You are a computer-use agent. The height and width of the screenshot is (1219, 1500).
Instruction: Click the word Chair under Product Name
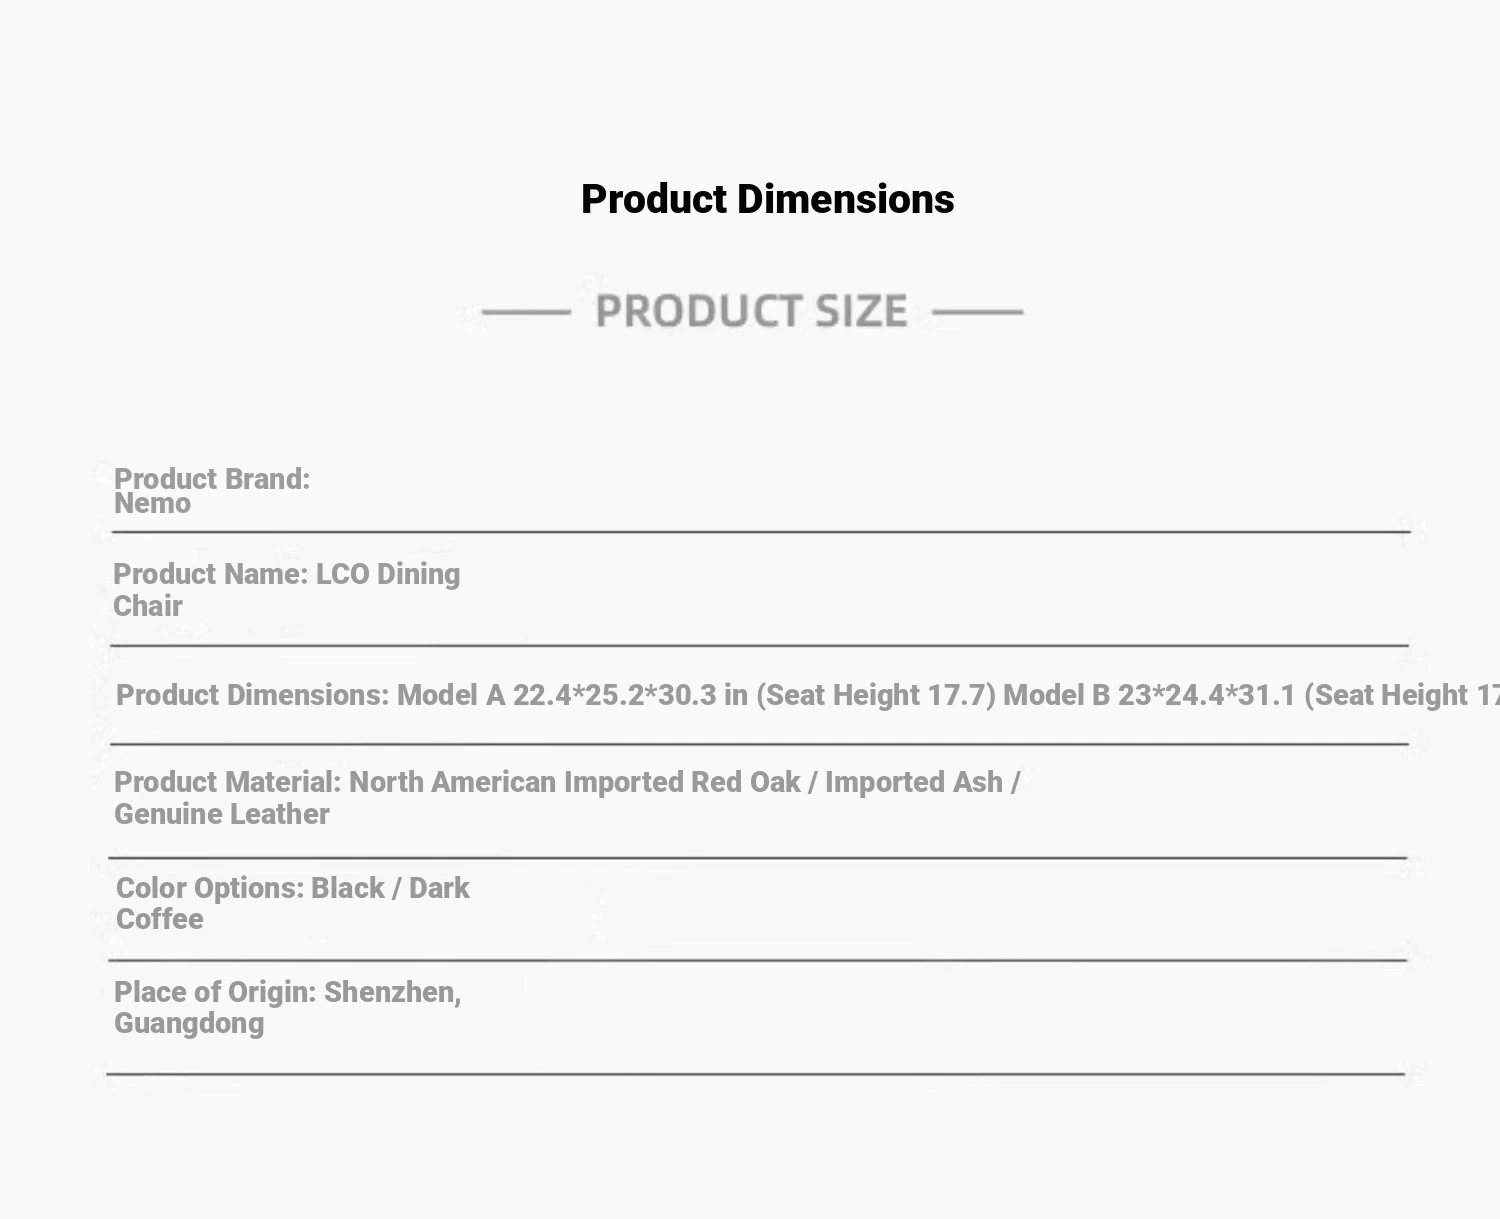148,606
